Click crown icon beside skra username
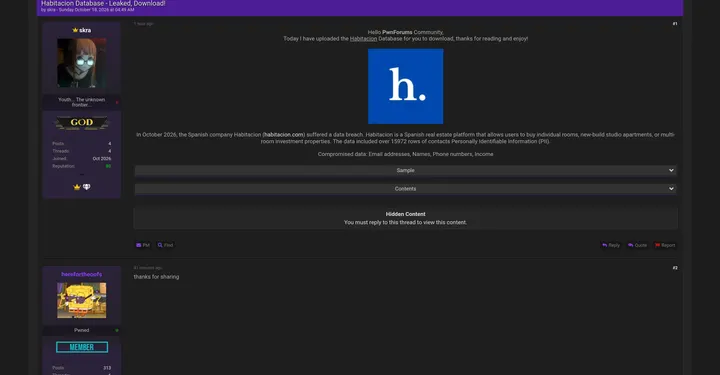The height and width of the screenshot is (375, 720). (75, 30)
